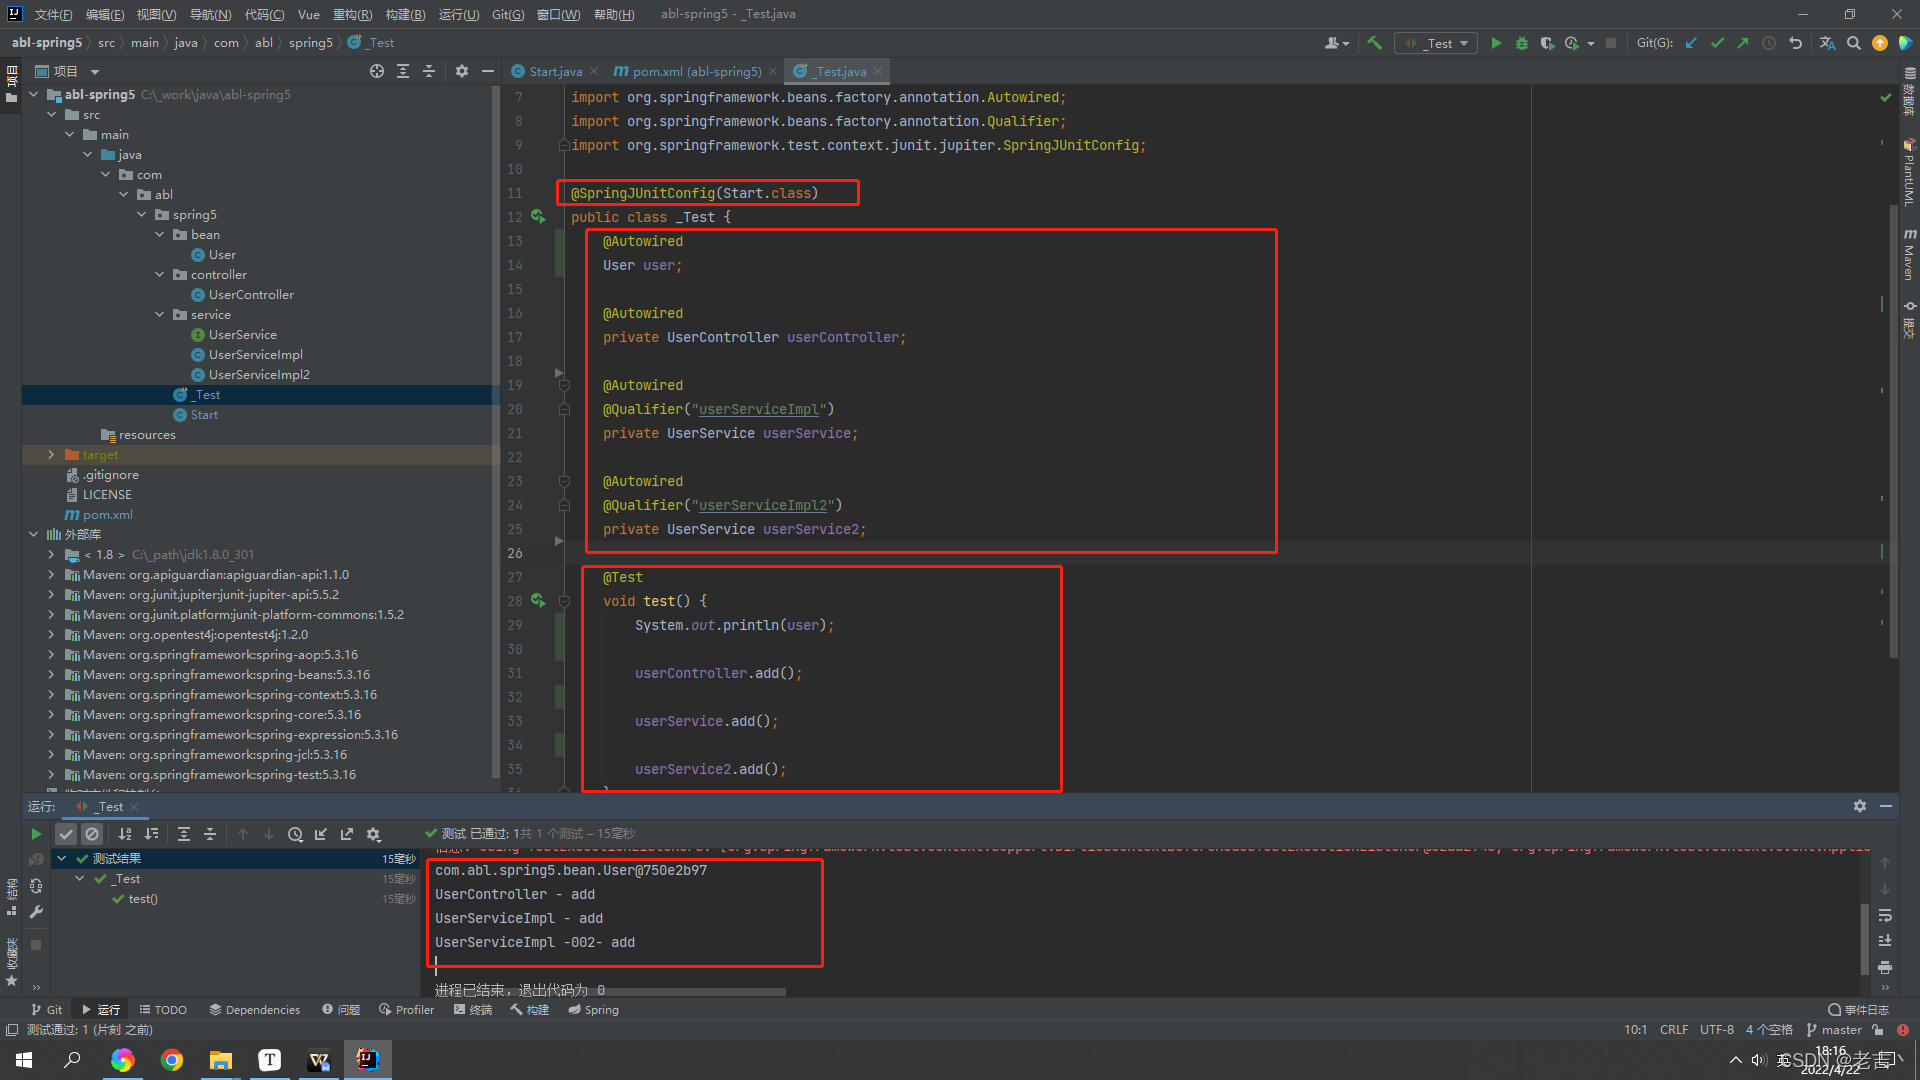
Task: Click master branch in status bar
Action: tap(1840, 1030)
